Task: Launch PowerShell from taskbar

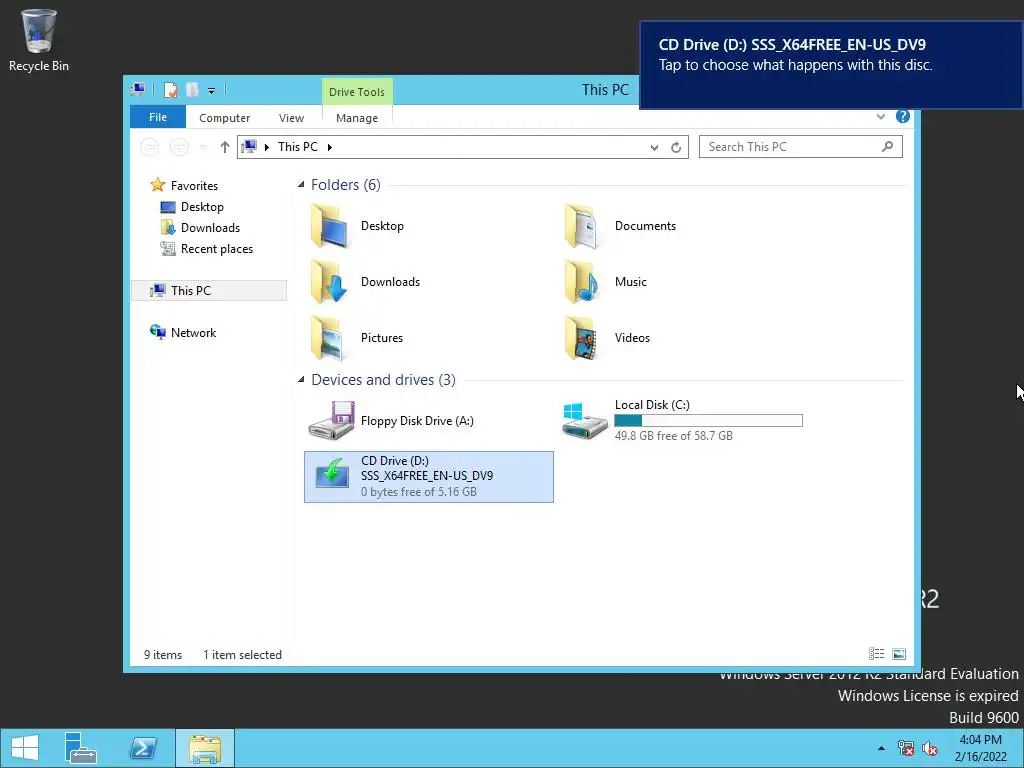Action: 142,748
